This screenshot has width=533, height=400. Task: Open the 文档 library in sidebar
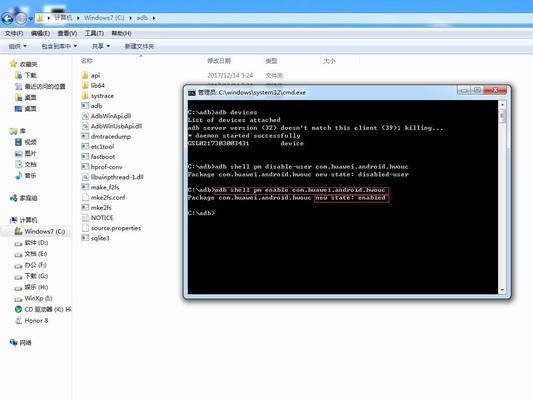26,164
